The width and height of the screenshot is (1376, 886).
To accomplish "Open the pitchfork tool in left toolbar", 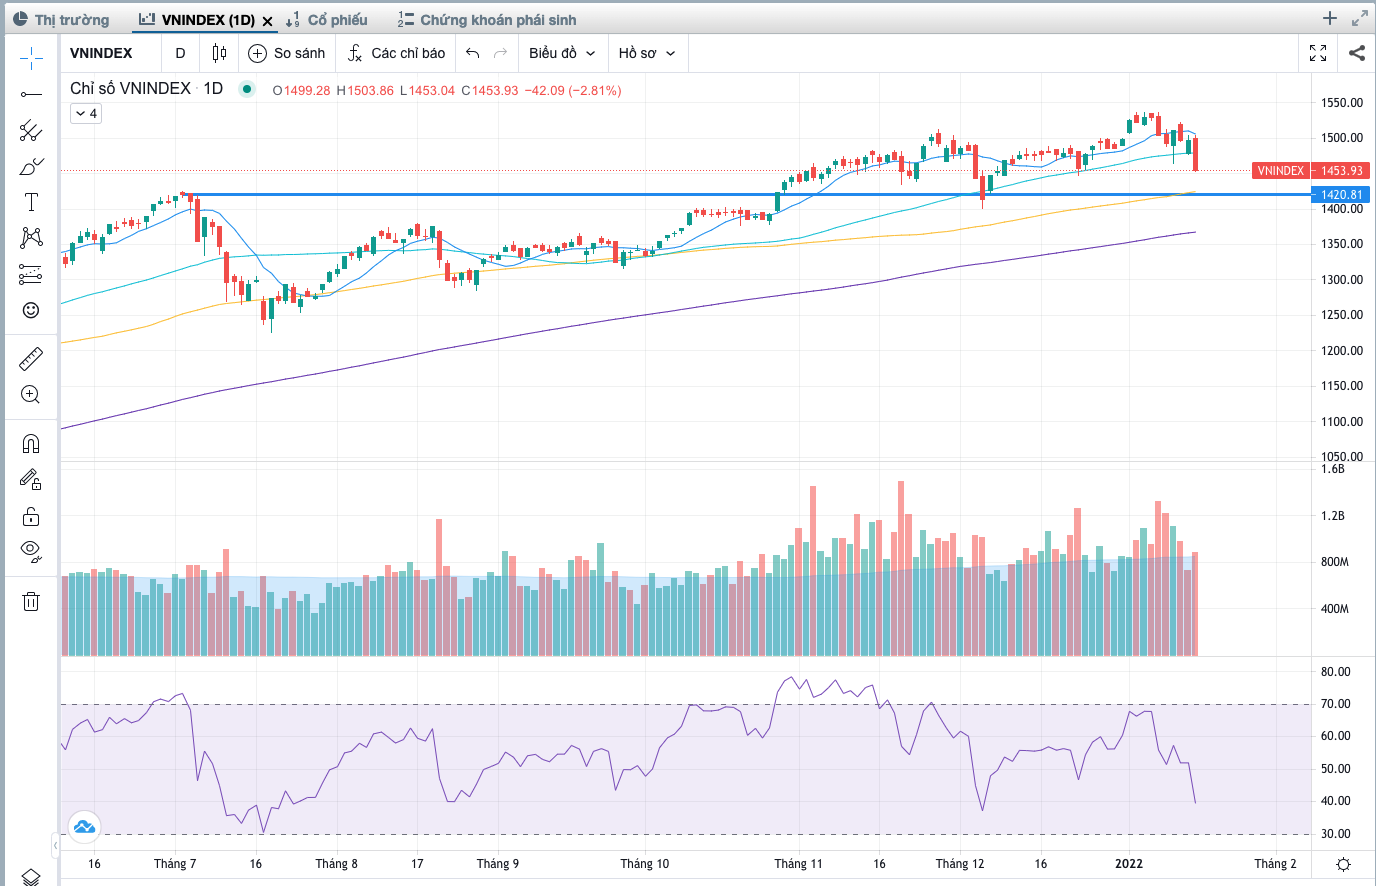I will click(31, 130).
